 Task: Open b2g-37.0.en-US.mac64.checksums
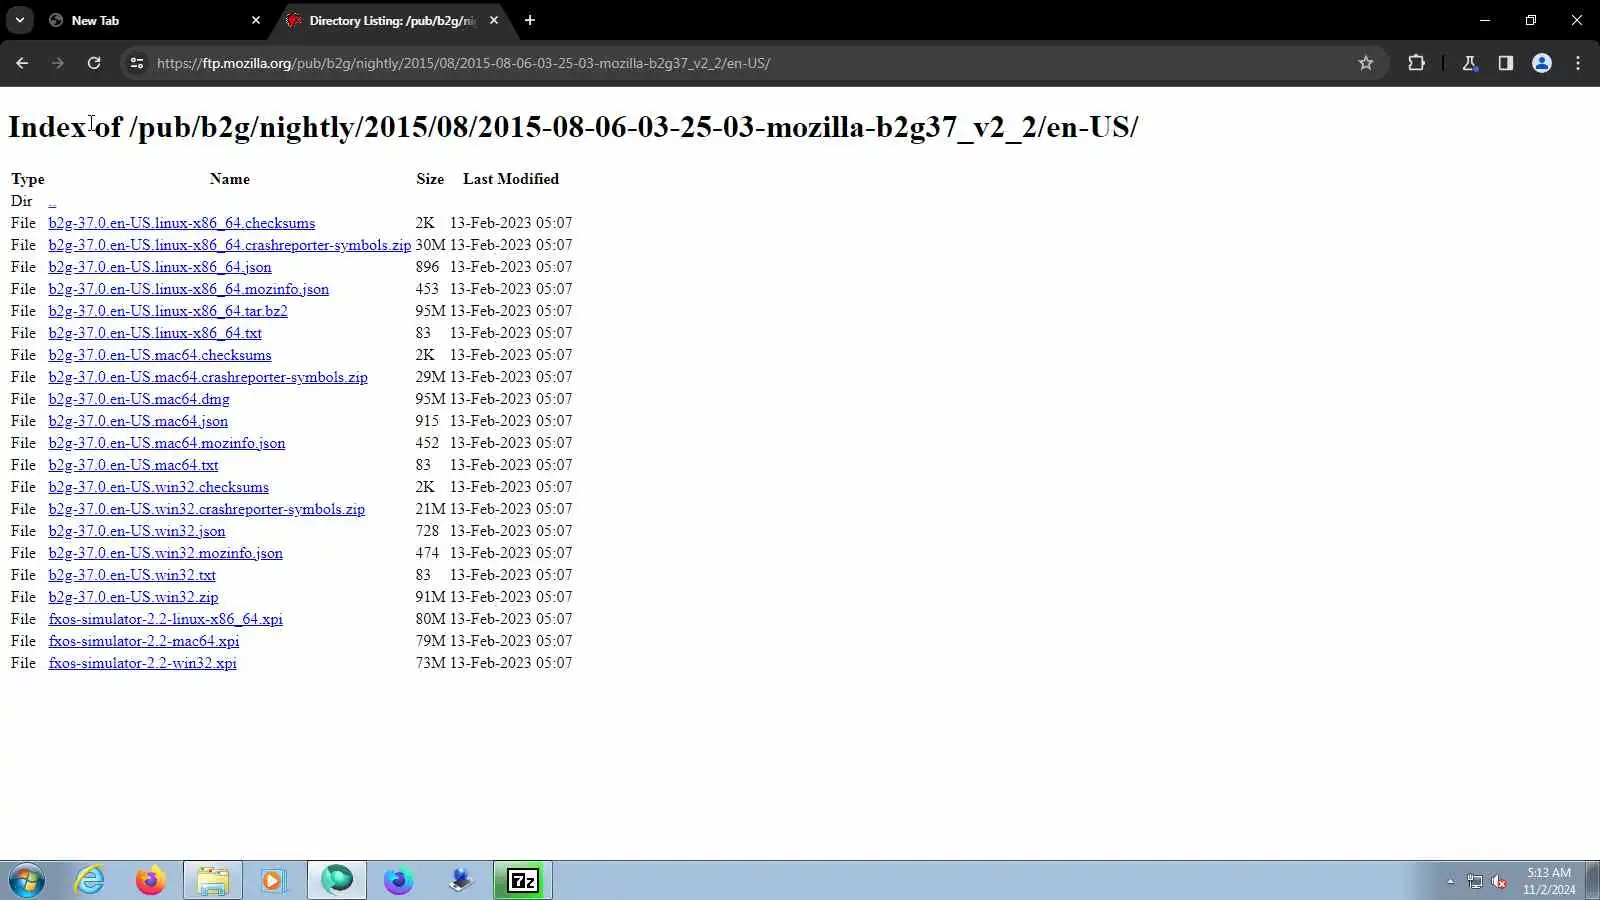tap(160, 355)
